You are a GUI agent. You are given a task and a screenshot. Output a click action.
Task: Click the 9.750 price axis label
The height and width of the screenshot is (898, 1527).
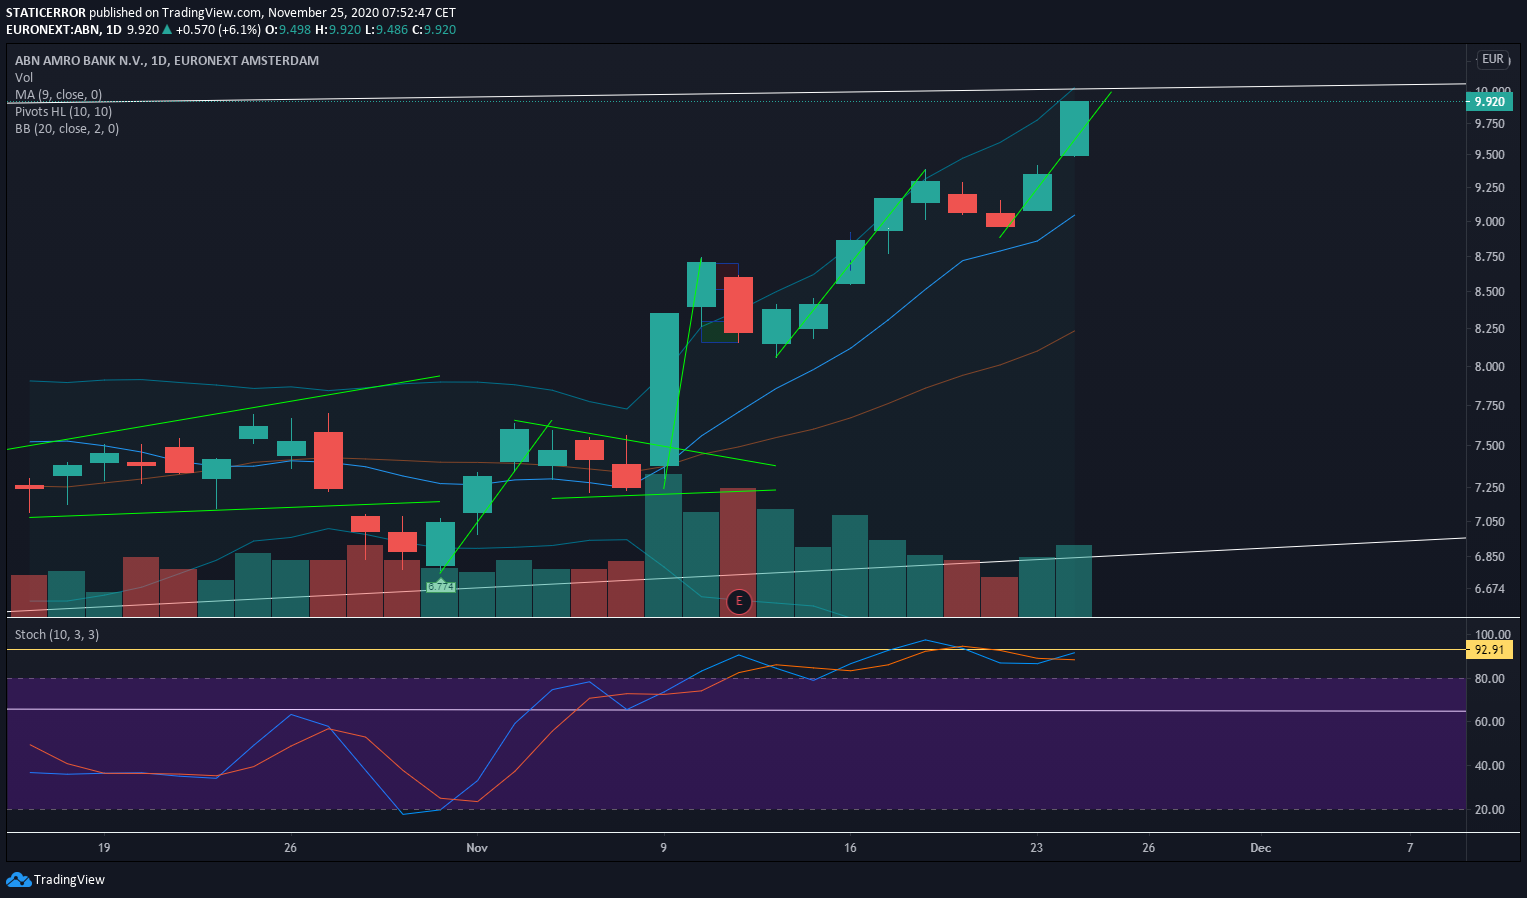coord(1490,124)
